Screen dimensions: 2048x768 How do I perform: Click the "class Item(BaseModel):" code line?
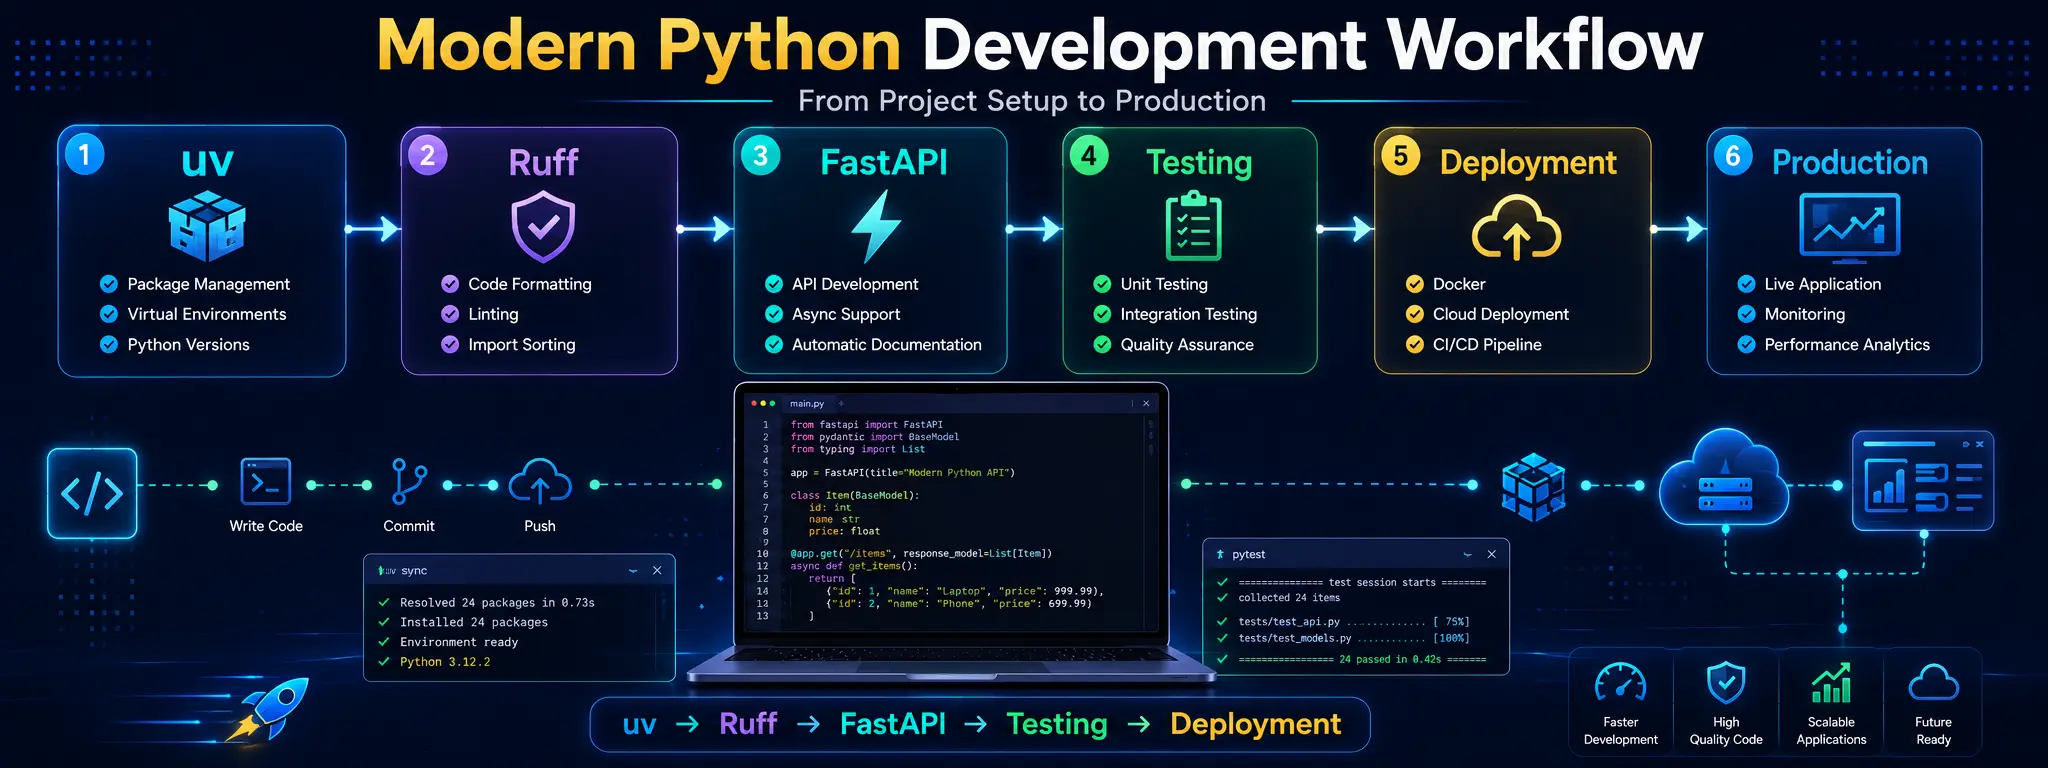(x=855, y=495)
